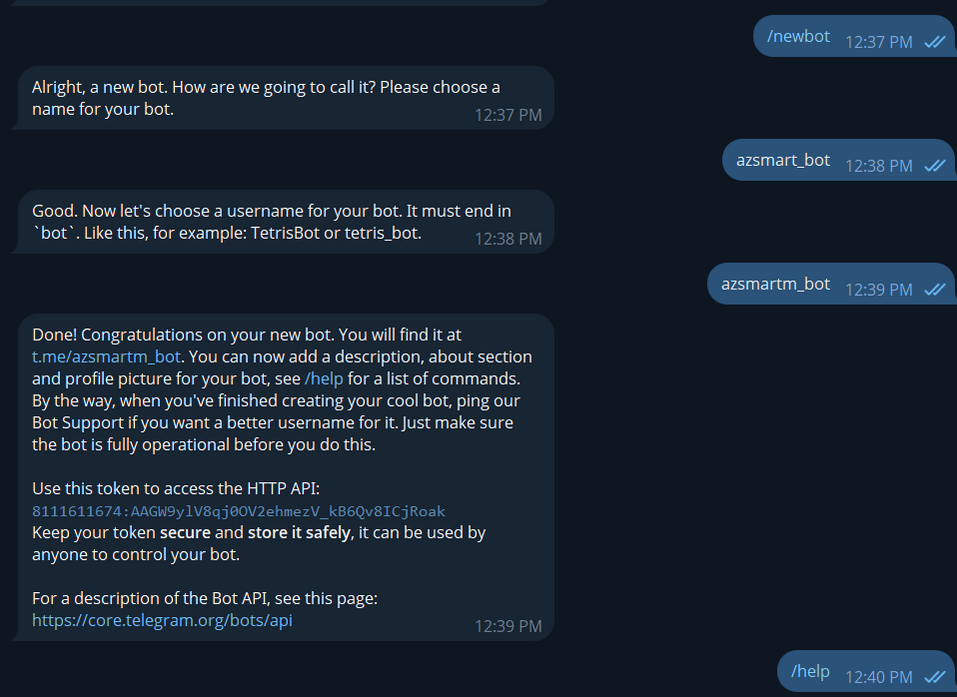Click read checkmarks on /newbot message
The height and width of the screenshot is (697, 957).
click(935, 42)
